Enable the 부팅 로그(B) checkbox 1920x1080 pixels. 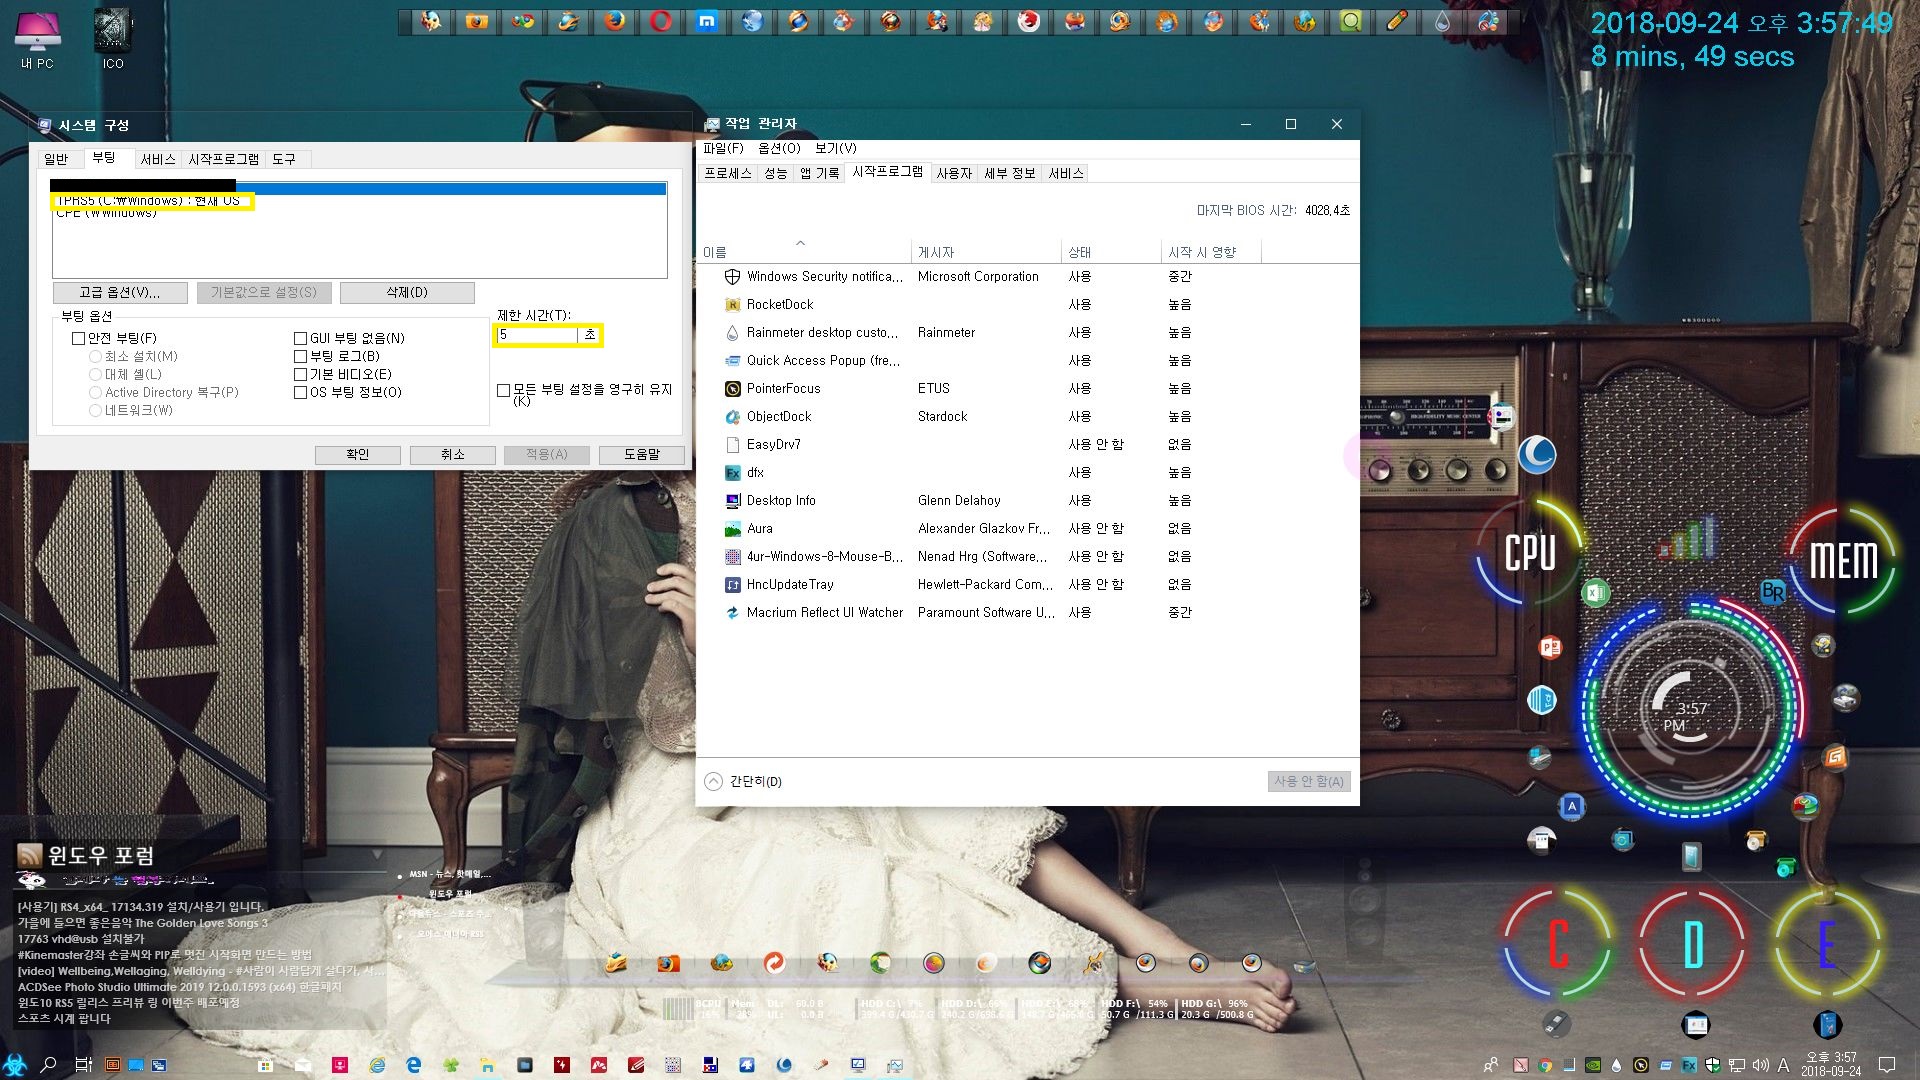click(x=300, y=356)
